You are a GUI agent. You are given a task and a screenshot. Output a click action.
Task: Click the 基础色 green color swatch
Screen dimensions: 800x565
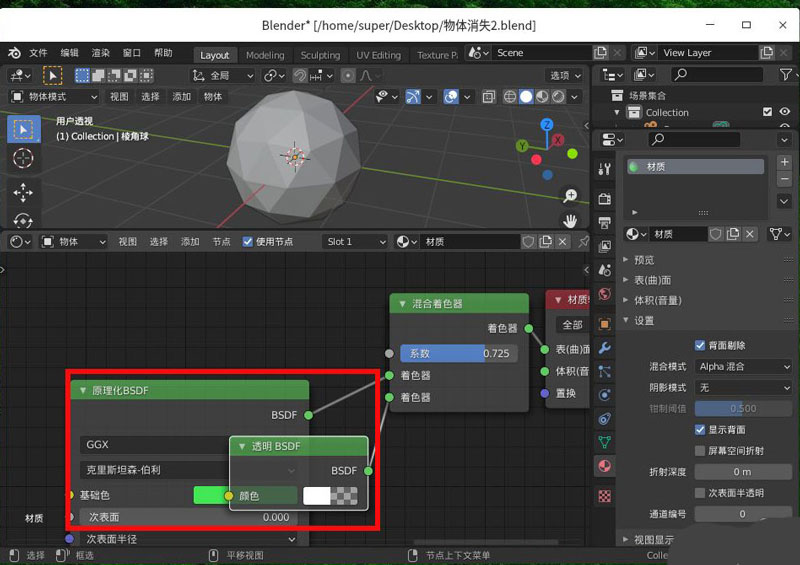tap(207, 495)
